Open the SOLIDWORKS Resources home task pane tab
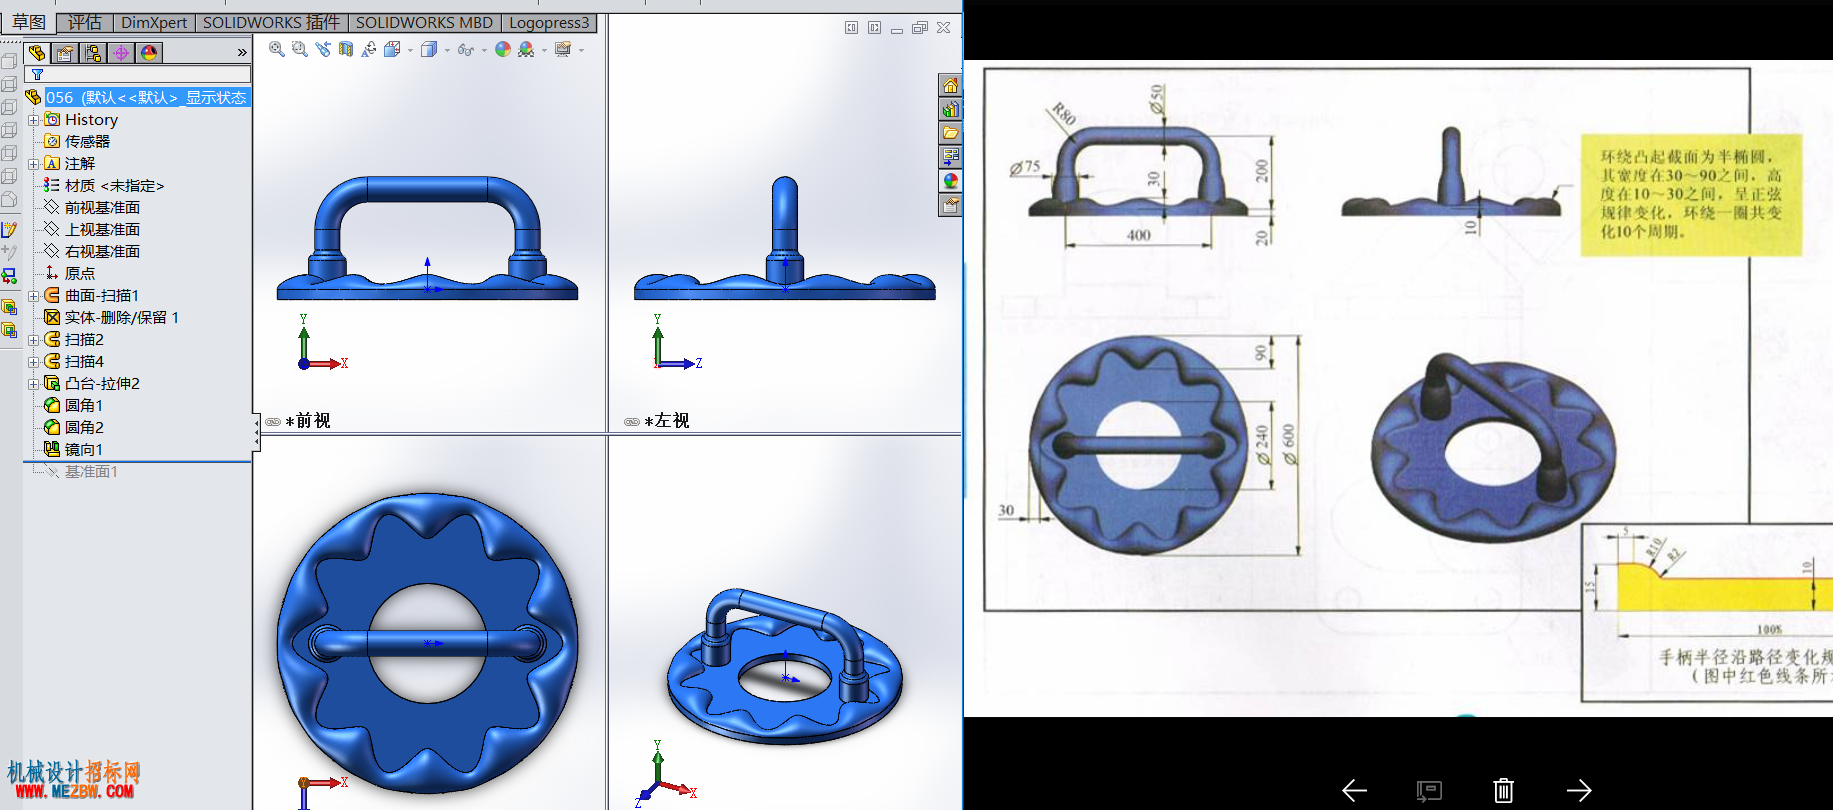Screen dimensions: 1833x810 point(950,85)
